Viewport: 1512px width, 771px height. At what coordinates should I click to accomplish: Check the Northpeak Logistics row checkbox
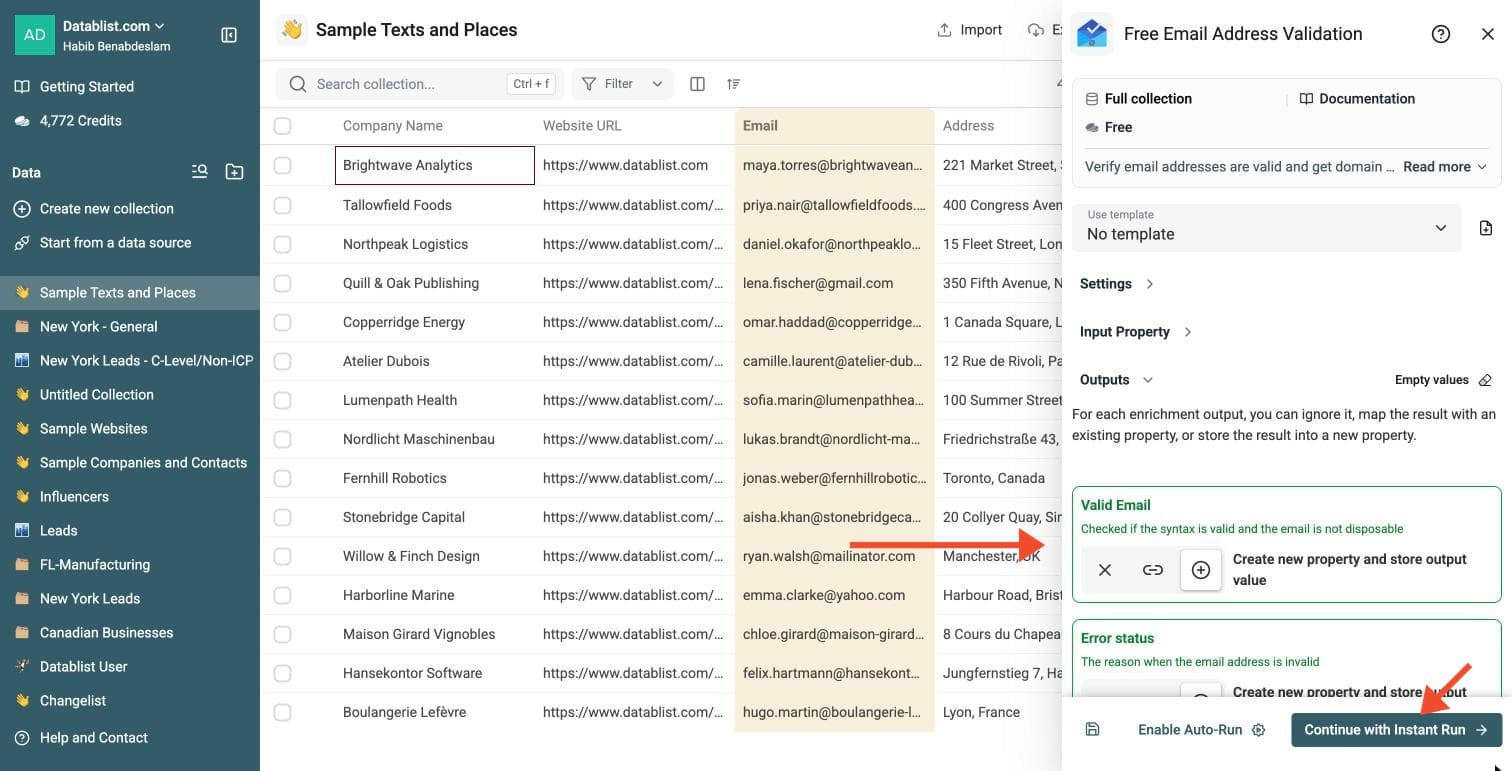[283, 244]
